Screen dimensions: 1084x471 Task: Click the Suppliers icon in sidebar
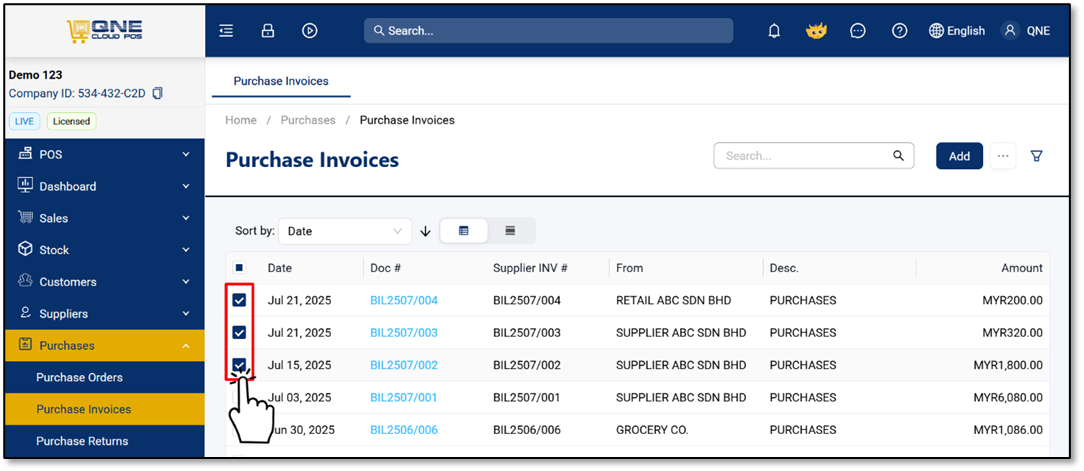[x=26, y=313]
